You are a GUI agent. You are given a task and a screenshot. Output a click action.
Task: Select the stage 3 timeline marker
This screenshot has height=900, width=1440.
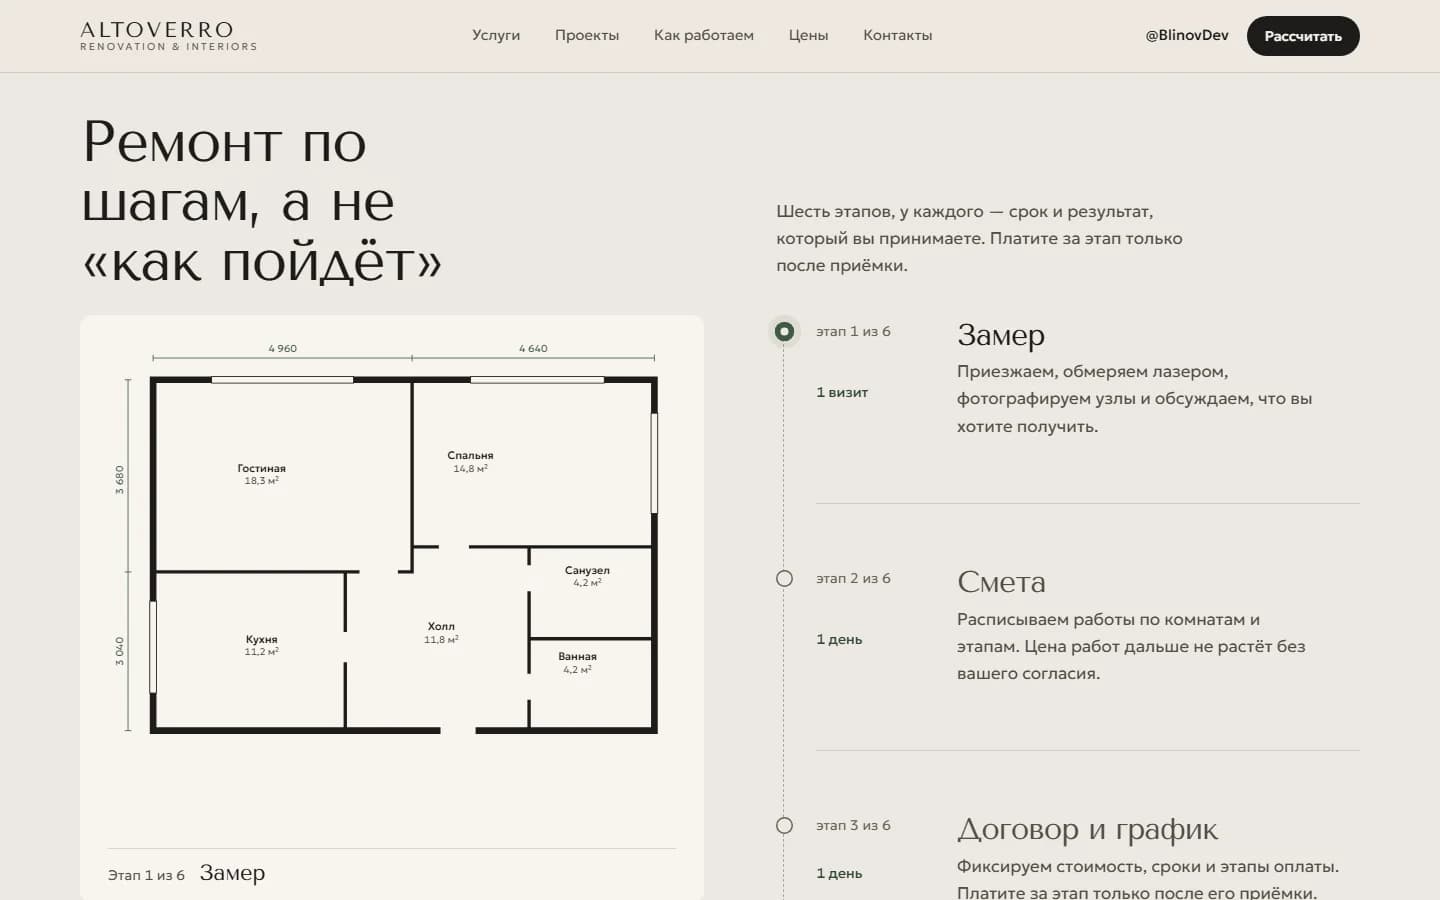pyautogui.click(x=784, y=825)
